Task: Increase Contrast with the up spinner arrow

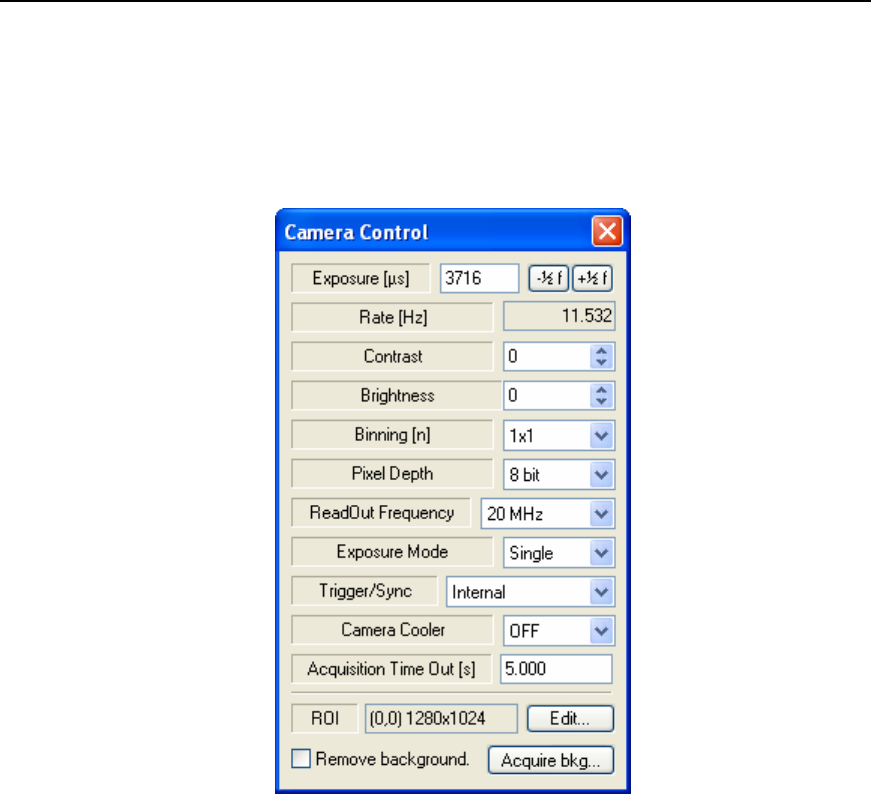Action: tap(601, 351)
